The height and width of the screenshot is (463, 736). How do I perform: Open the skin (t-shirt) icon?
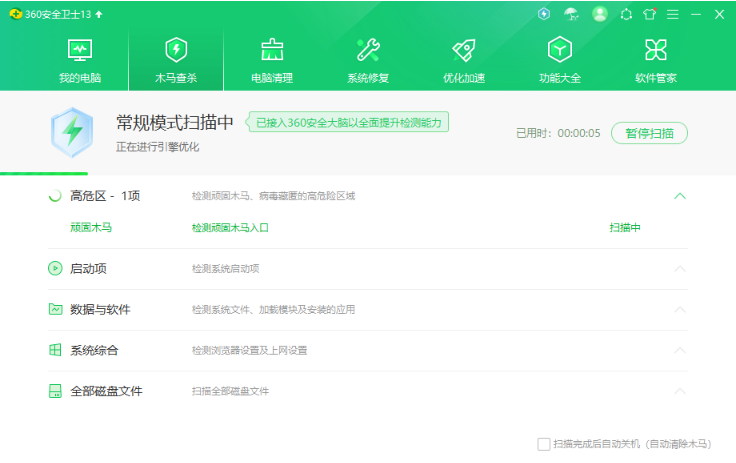tap(650, 14)
